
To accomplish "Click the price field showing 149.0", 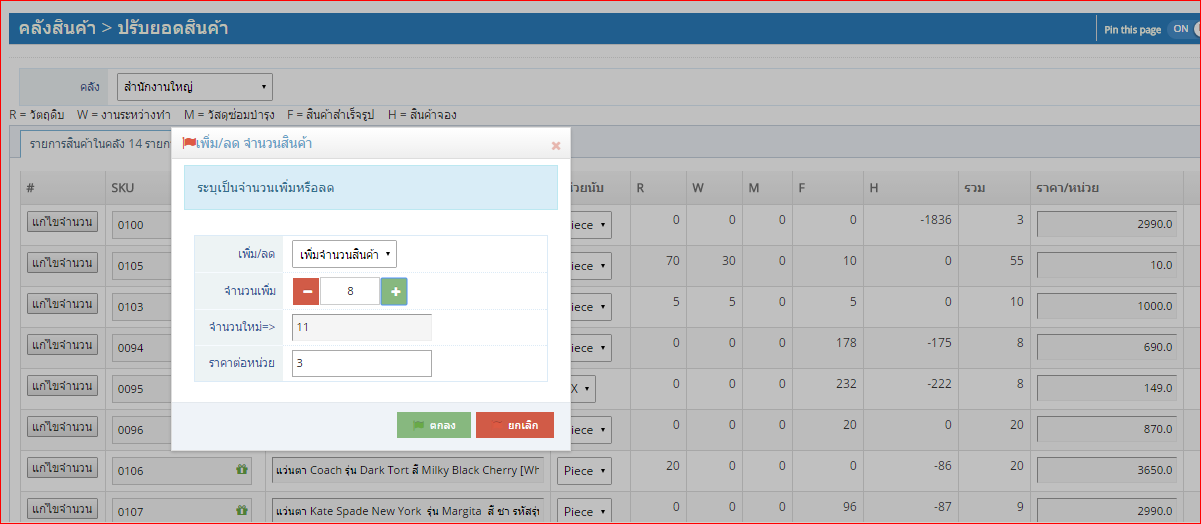I will [1108, 389].
